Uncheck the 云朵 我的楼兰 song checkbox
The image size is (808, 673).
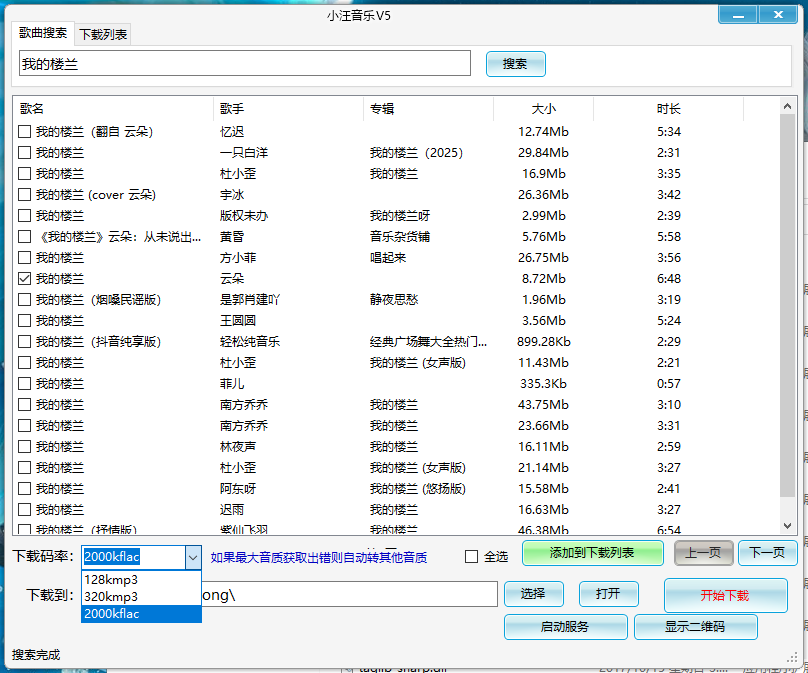tap(25, 279)
